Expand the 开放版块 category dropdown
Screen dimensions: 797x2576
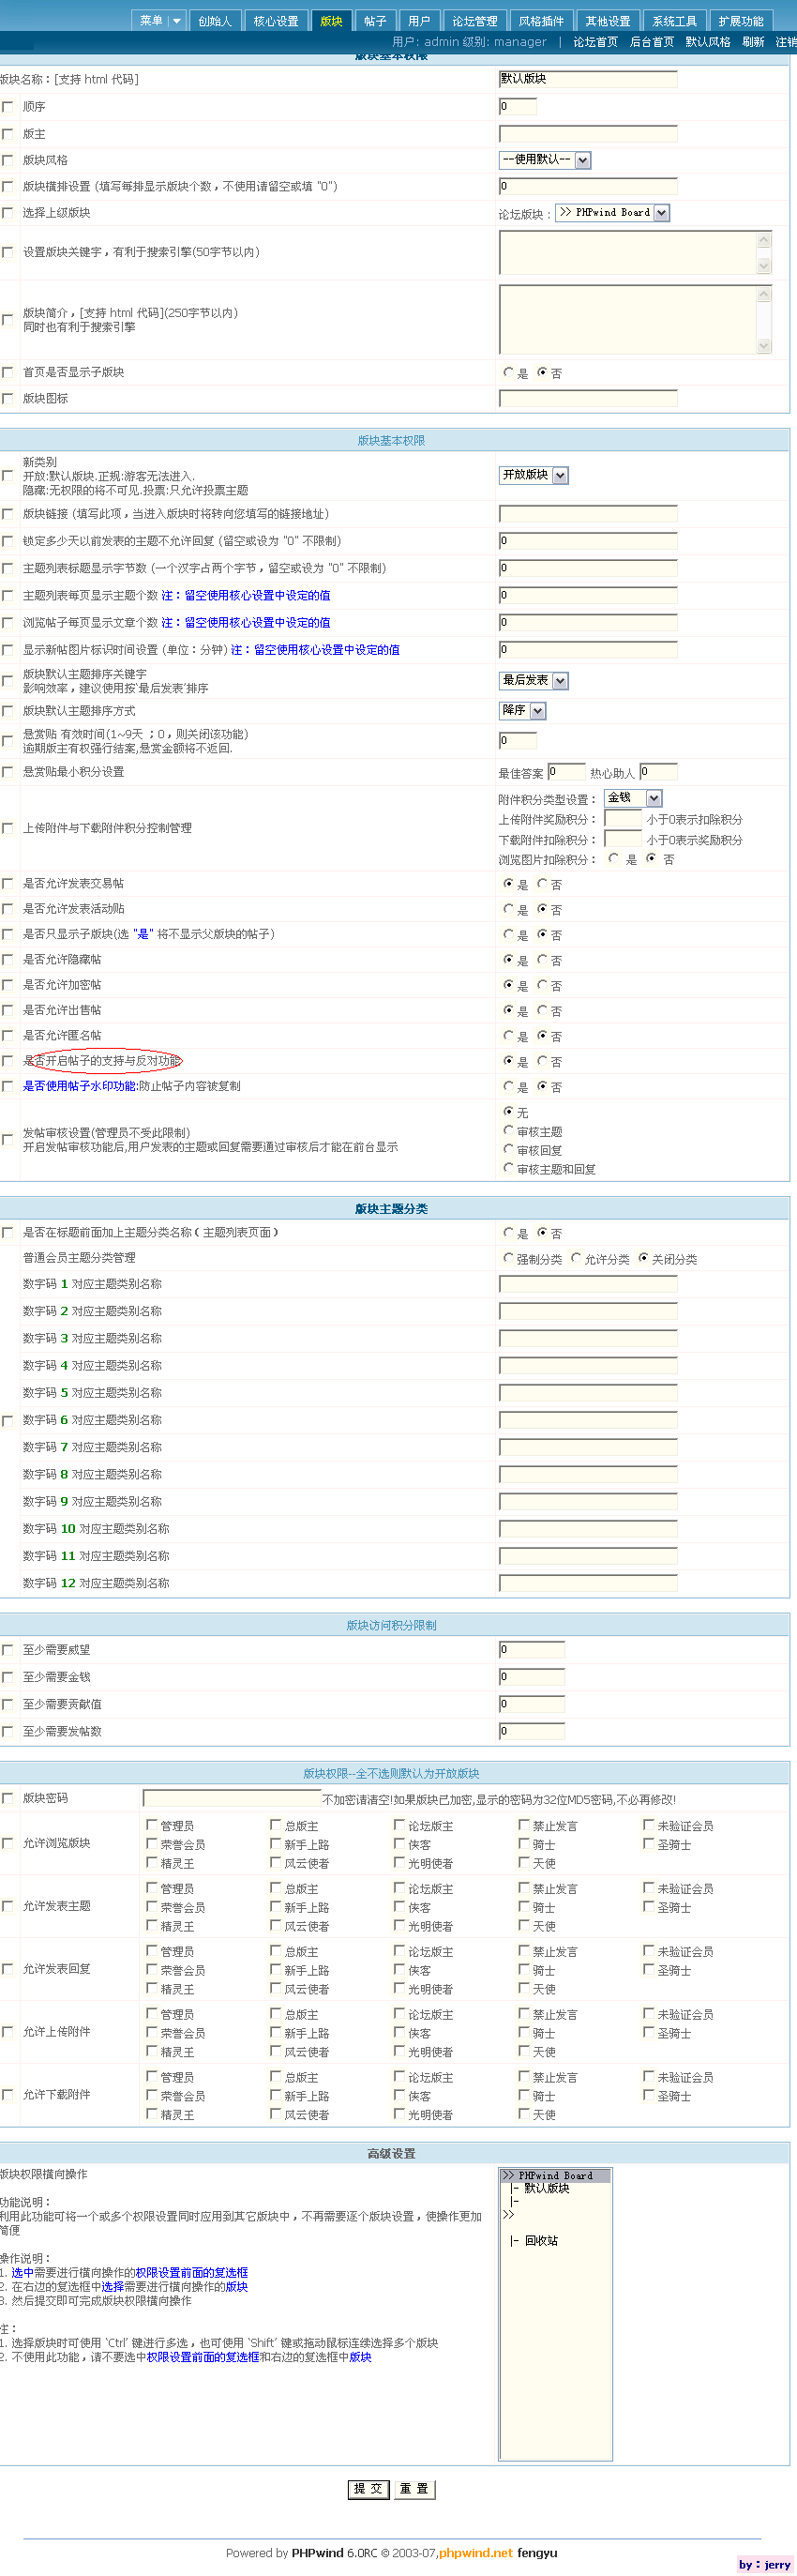coord(534,475)
